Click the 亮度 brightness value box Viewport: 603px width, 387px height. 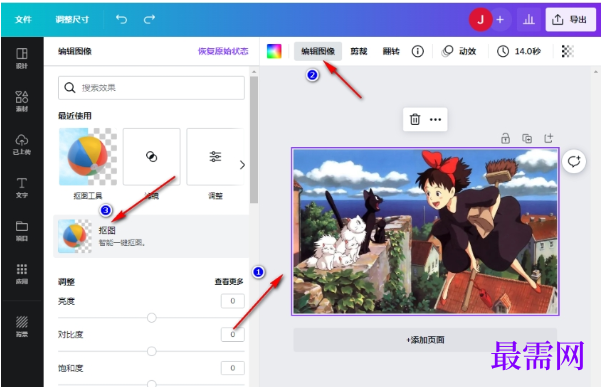[x=233, y=301]
